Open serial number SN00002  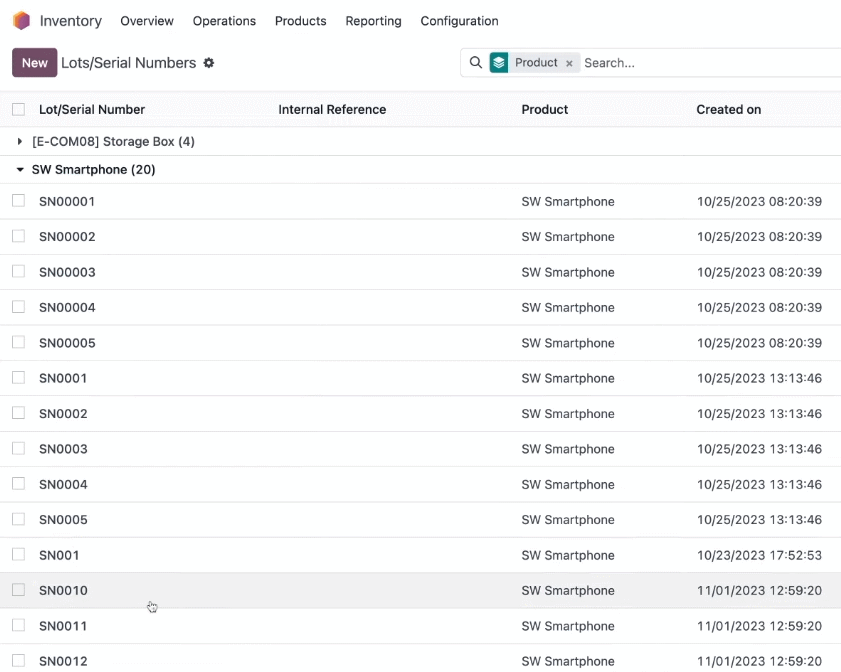tap(67, 237)
